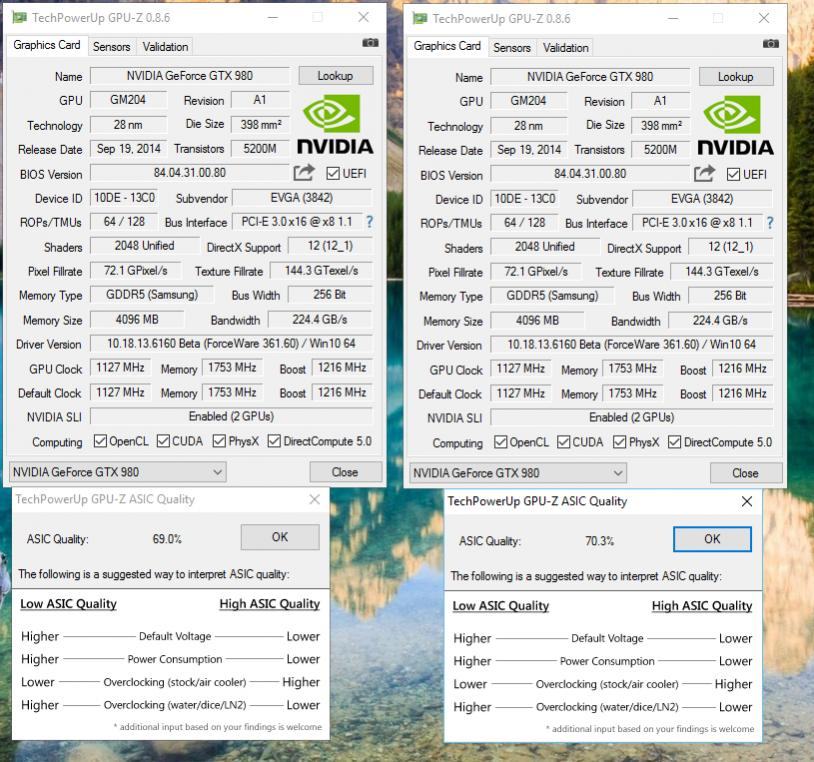The height and width of the screenshot is (762, 814).
Task: Click the NVIDIA logo in the right GPU-Z window
Action: [735, 125]
